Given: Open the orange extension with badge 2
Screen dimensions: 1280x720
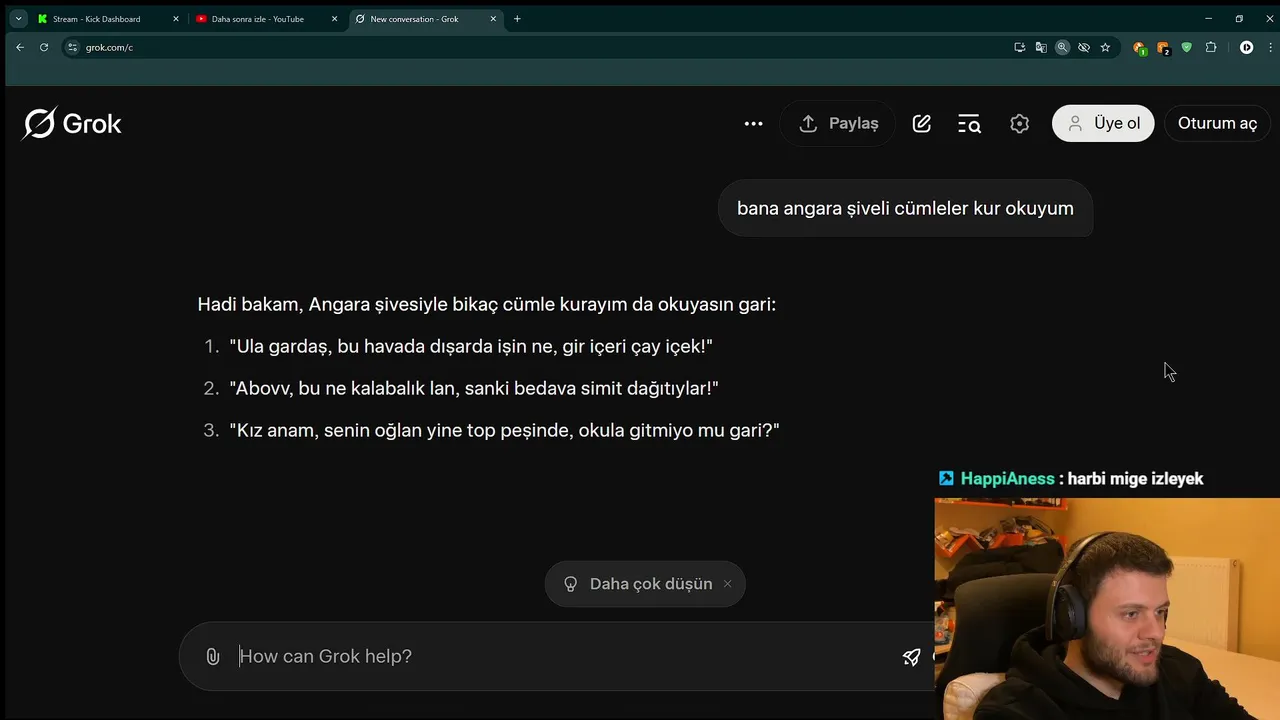Looking at the screenshot, I should pyautogui.click(x=1163, y=47).
